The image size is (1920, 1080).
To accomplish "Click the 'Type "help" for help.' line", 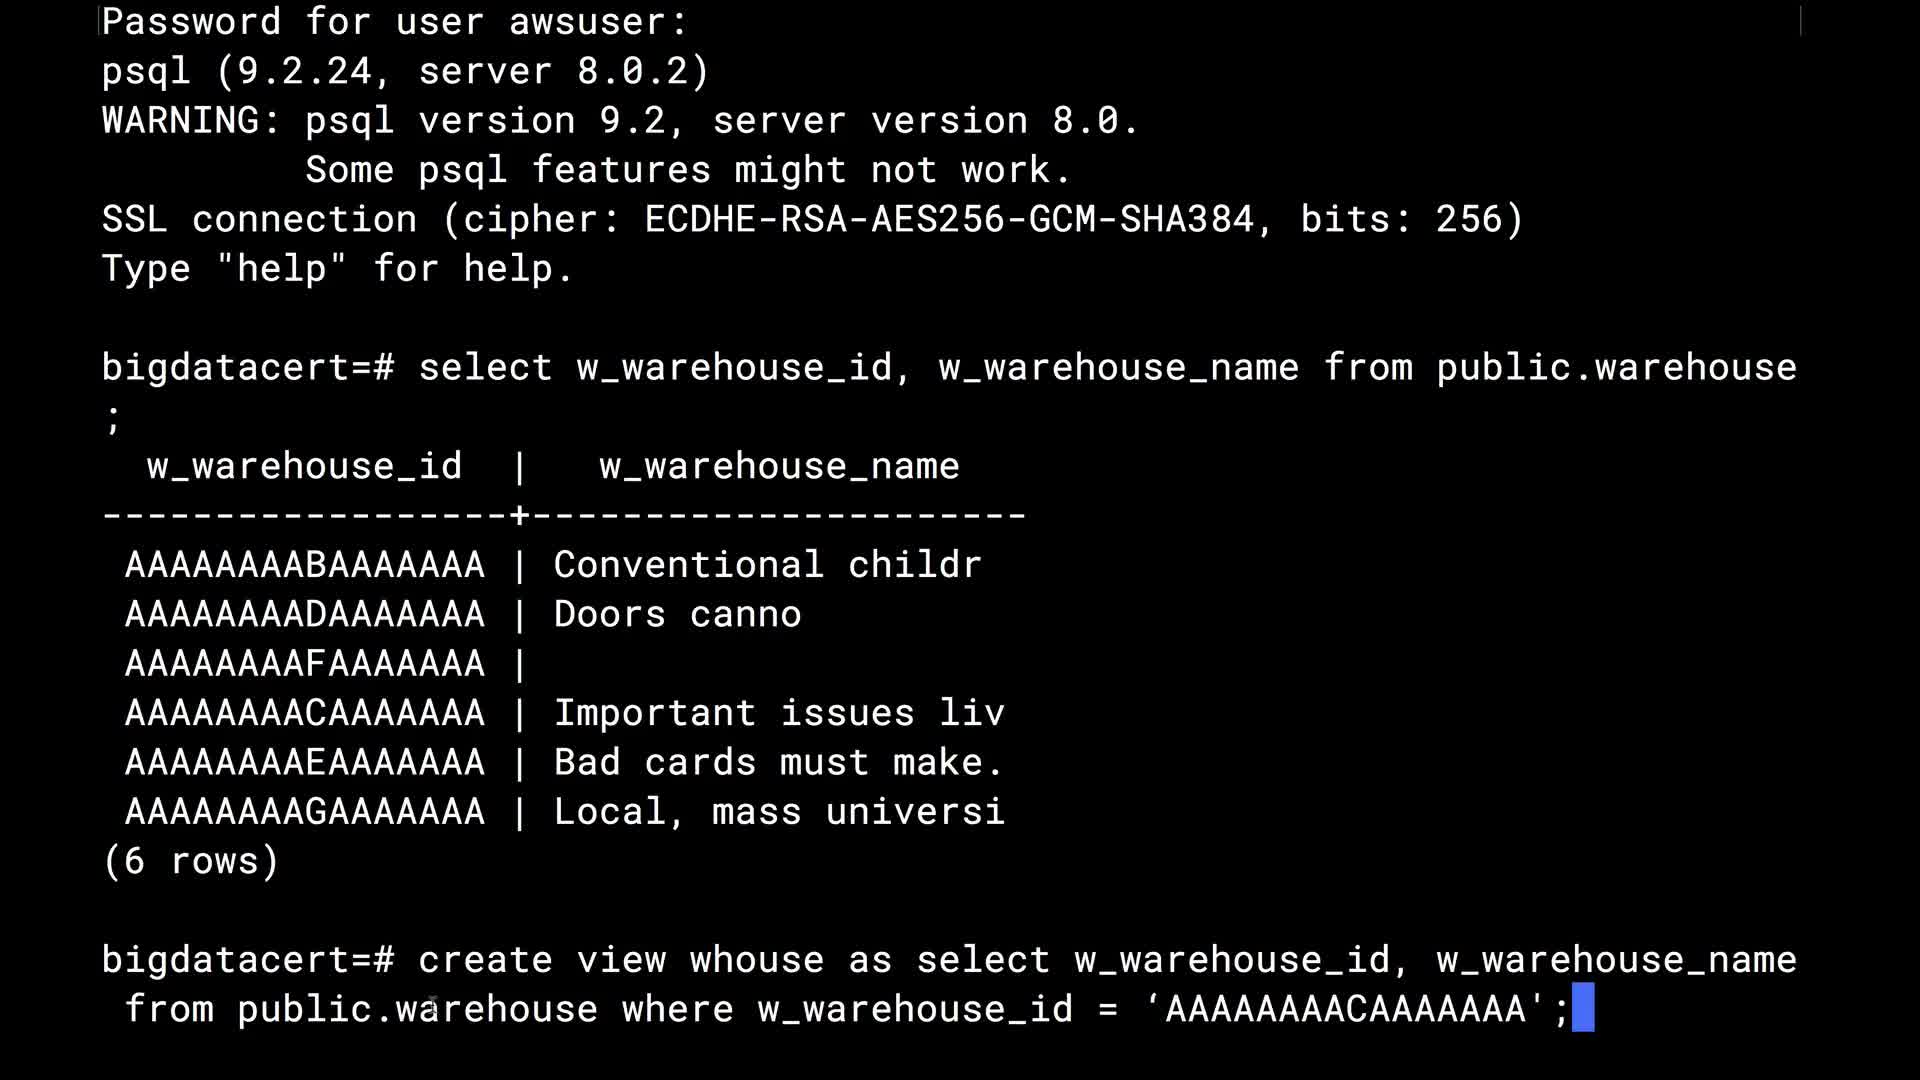I will click(338, 269).
